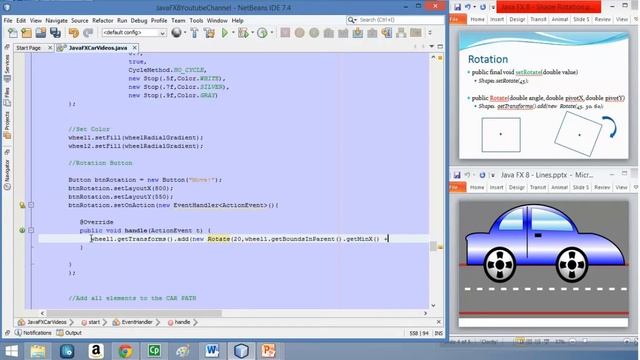
Task: Click File button in Lines.pptx PowerPoint window
Action: tap(457, 187)
